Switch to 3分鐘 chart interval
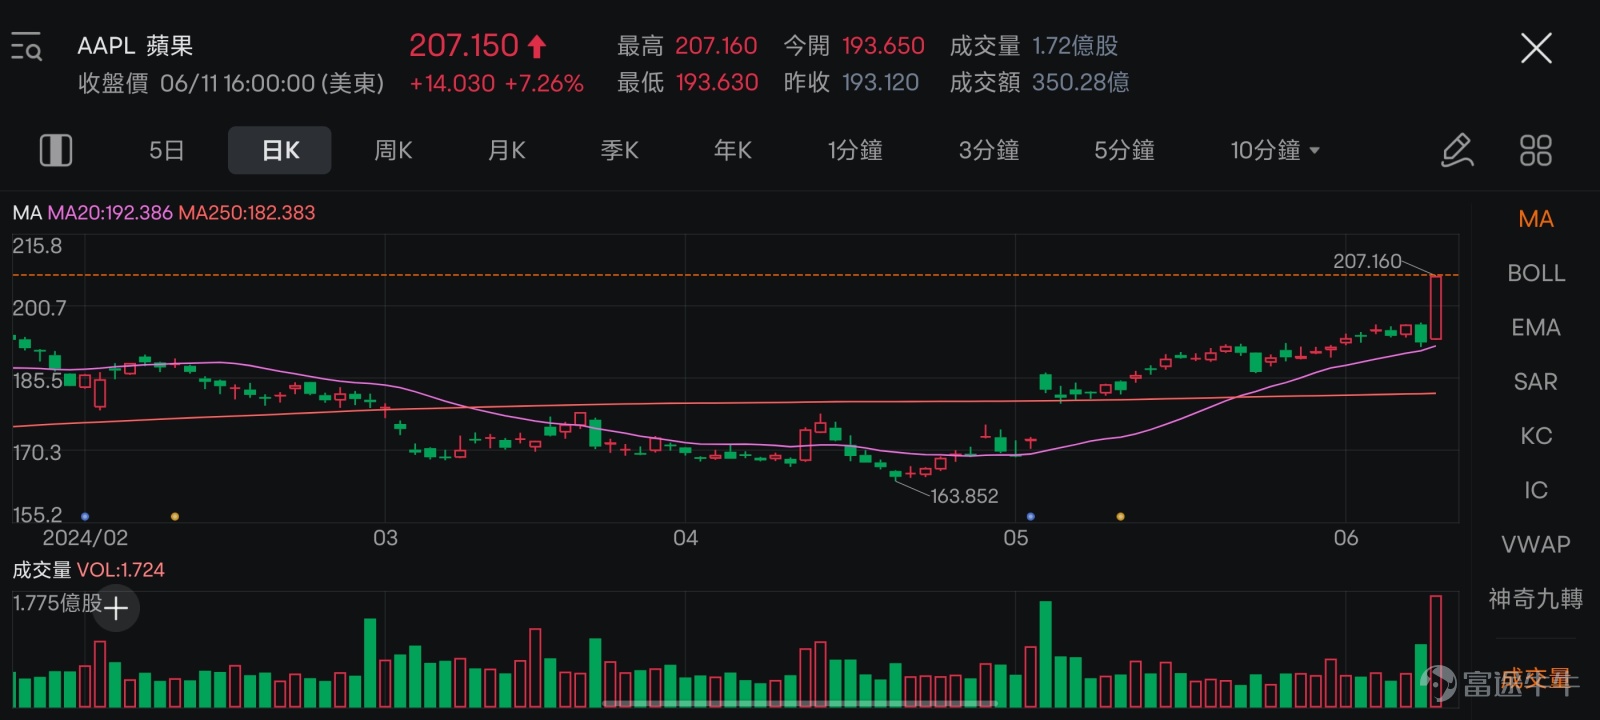The image size is (1600, 720). tap(989, 150)
